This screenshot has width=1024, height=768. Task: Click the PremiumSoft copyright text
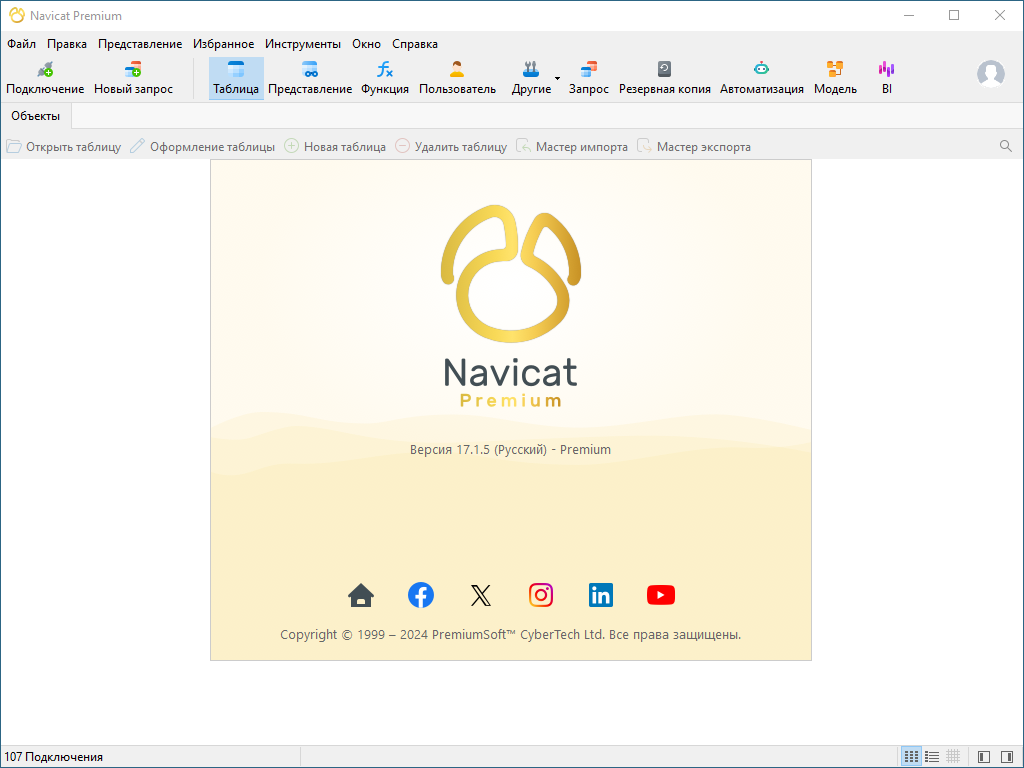pyautogui.click(x=511, y=635)
